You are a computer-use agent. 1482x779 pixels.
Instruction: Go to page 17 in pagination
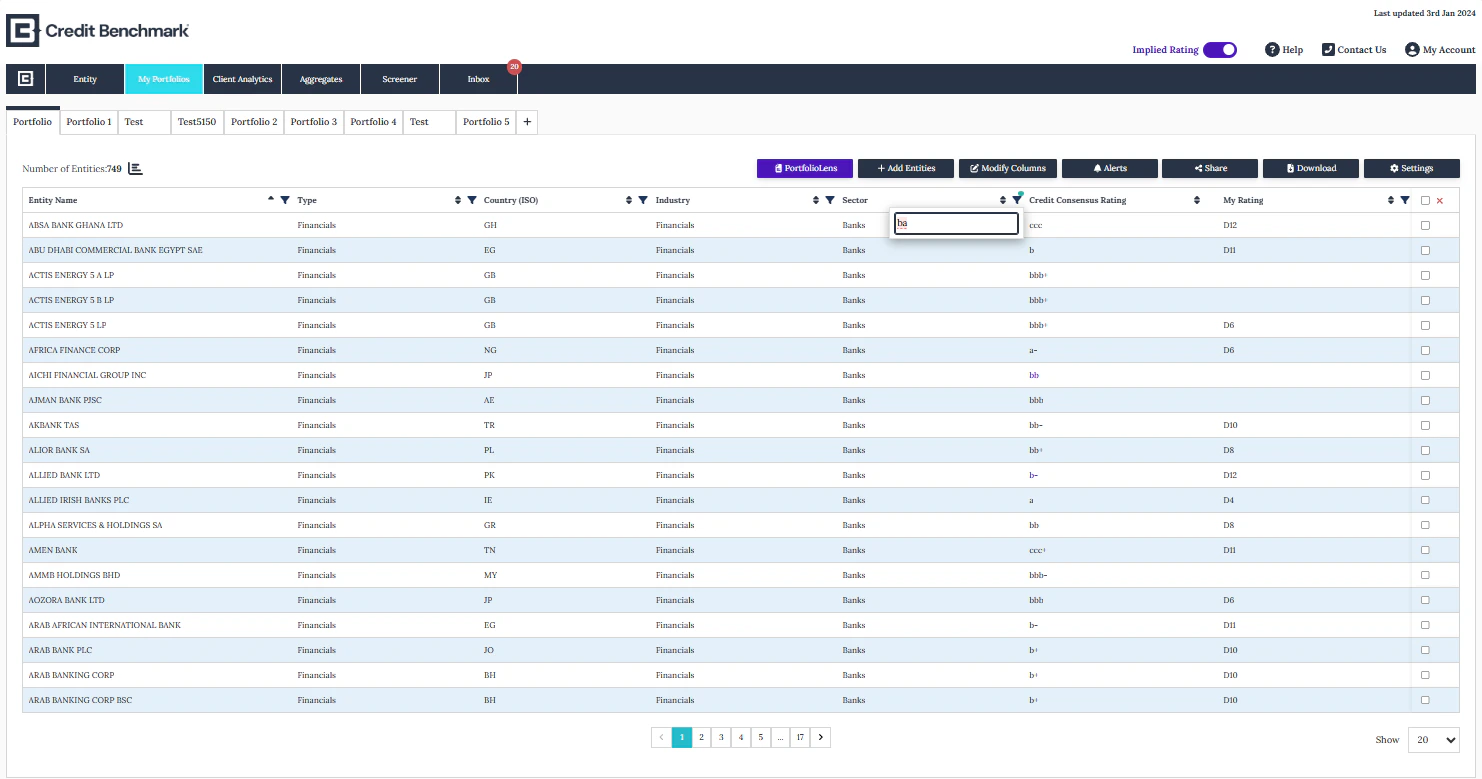(x=800, y=737)
